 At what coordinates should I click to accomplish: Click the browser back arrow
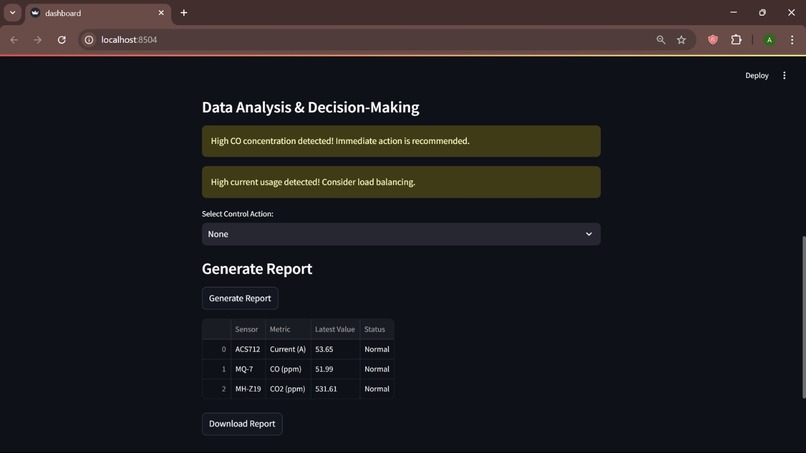click(14, 40)
